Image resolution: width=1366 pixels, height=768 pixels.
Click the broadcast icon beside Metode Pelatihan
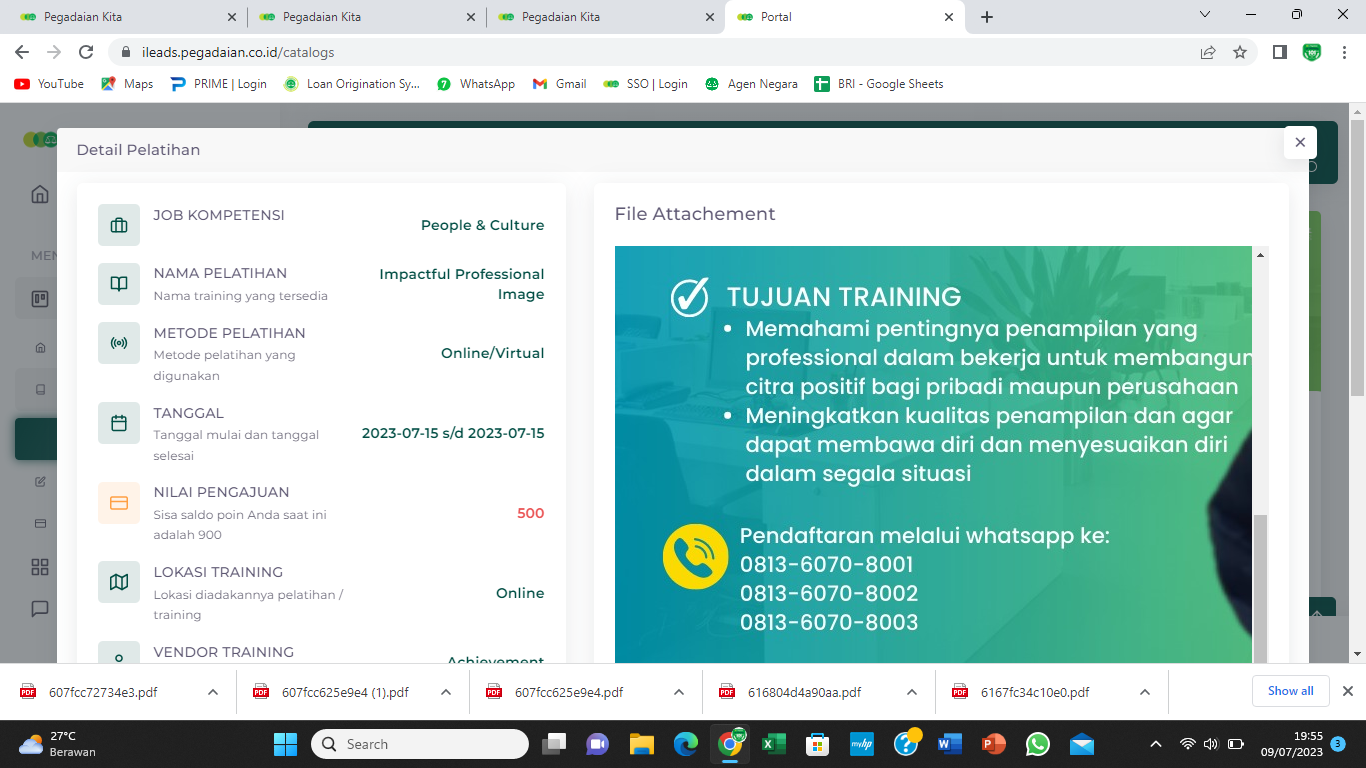click(x=119, y=343)
